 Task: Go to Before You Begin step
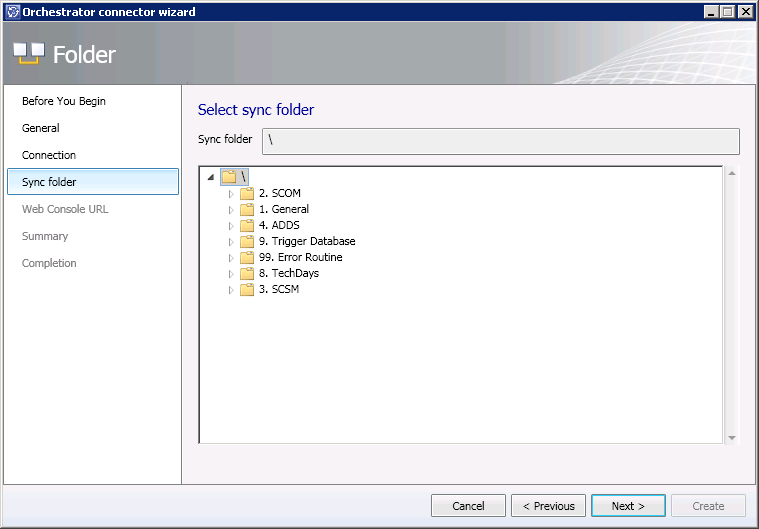(x=64, y=101)
